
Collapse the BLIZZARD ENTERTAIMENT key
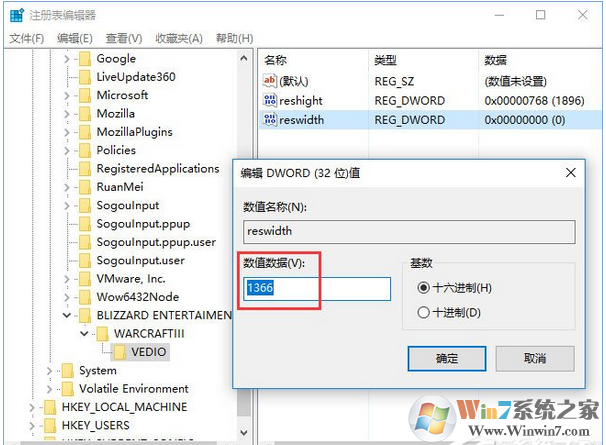click(66, 315)
